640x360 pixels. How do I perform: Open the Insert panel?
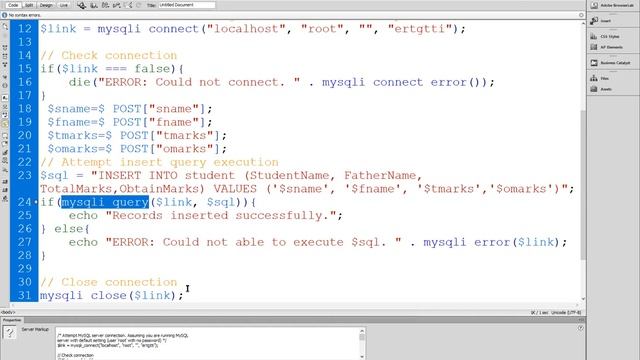coord(601,20)
